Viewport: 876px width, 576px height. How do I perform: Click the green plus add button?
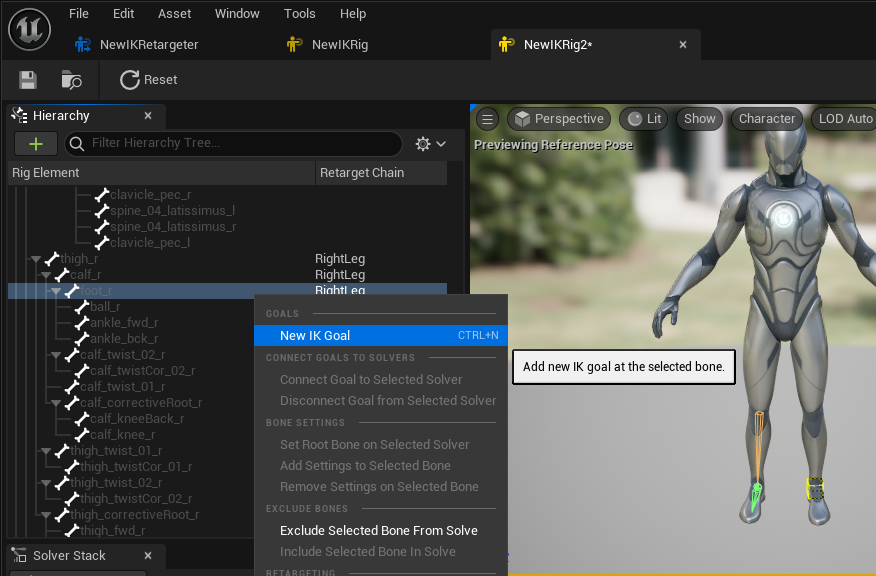coord(36,144)
